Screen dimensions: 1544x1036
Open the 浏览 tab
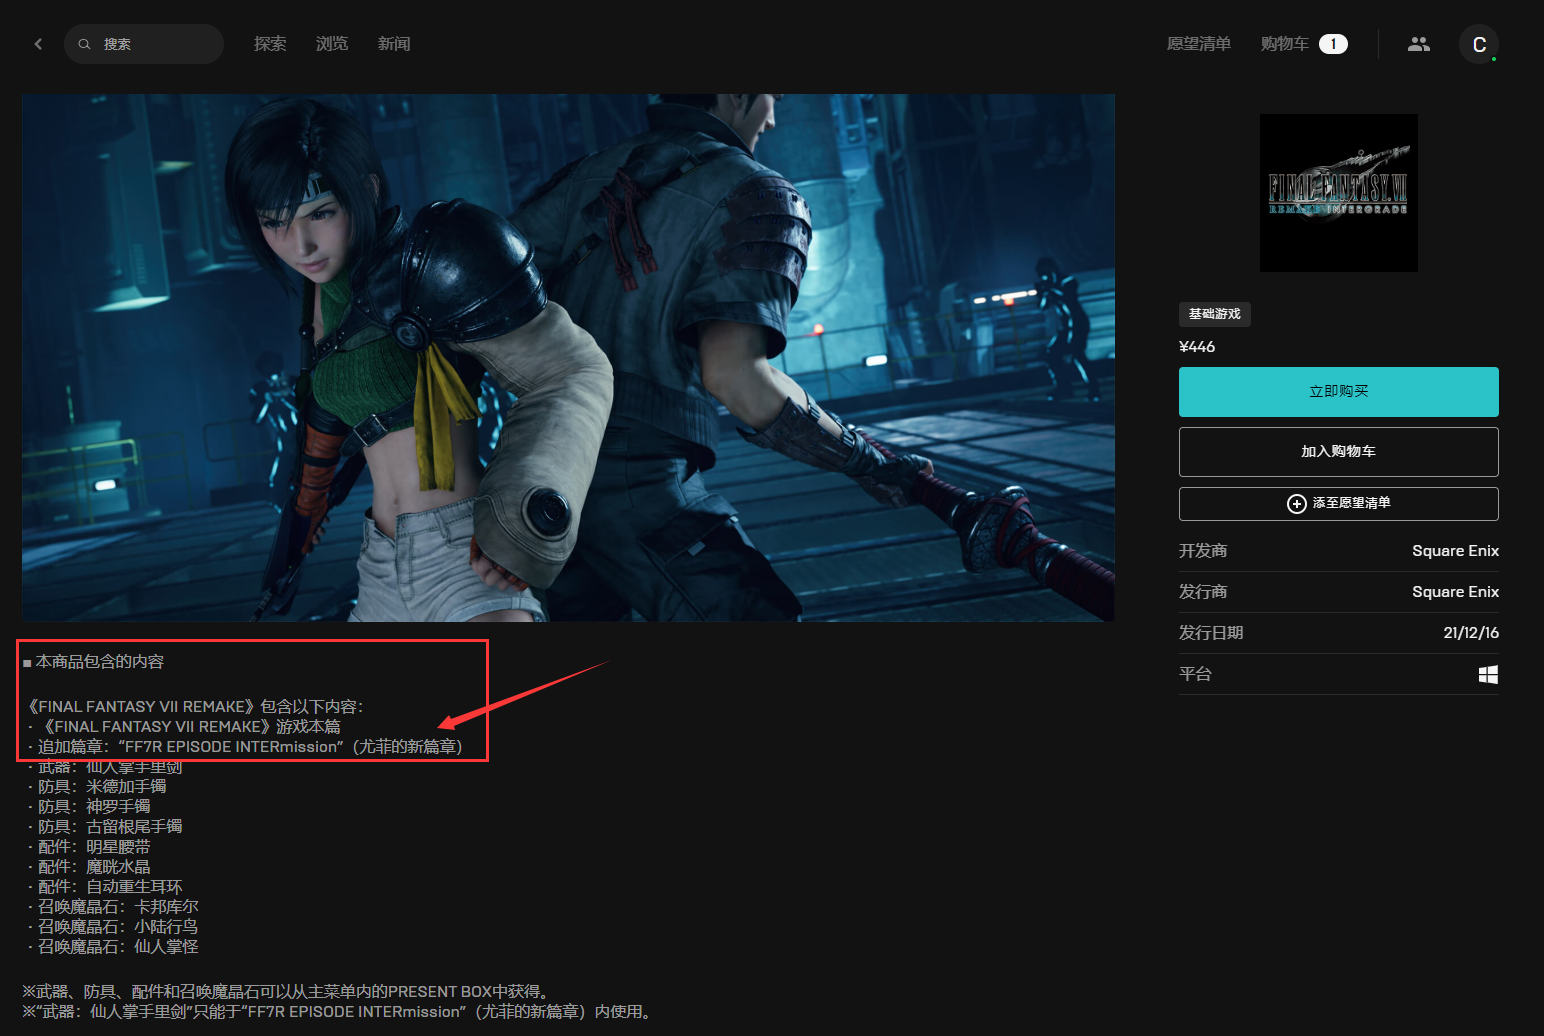pyautogui.click(x=332, y=44)
